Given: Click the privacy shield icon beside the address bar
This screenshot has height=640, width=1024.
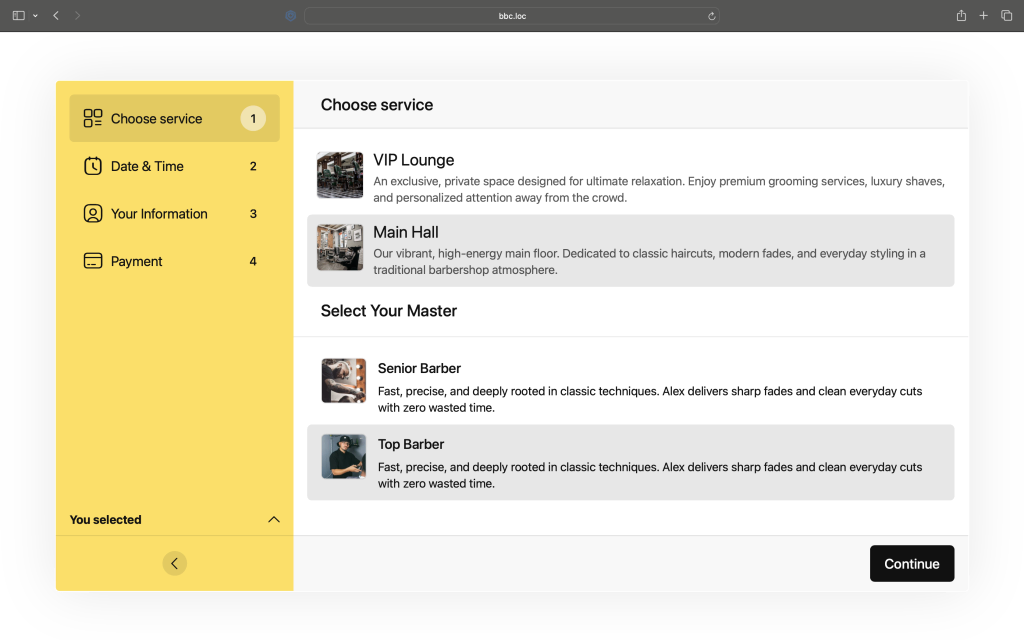Looking at the screenshot, I should 291,16.
